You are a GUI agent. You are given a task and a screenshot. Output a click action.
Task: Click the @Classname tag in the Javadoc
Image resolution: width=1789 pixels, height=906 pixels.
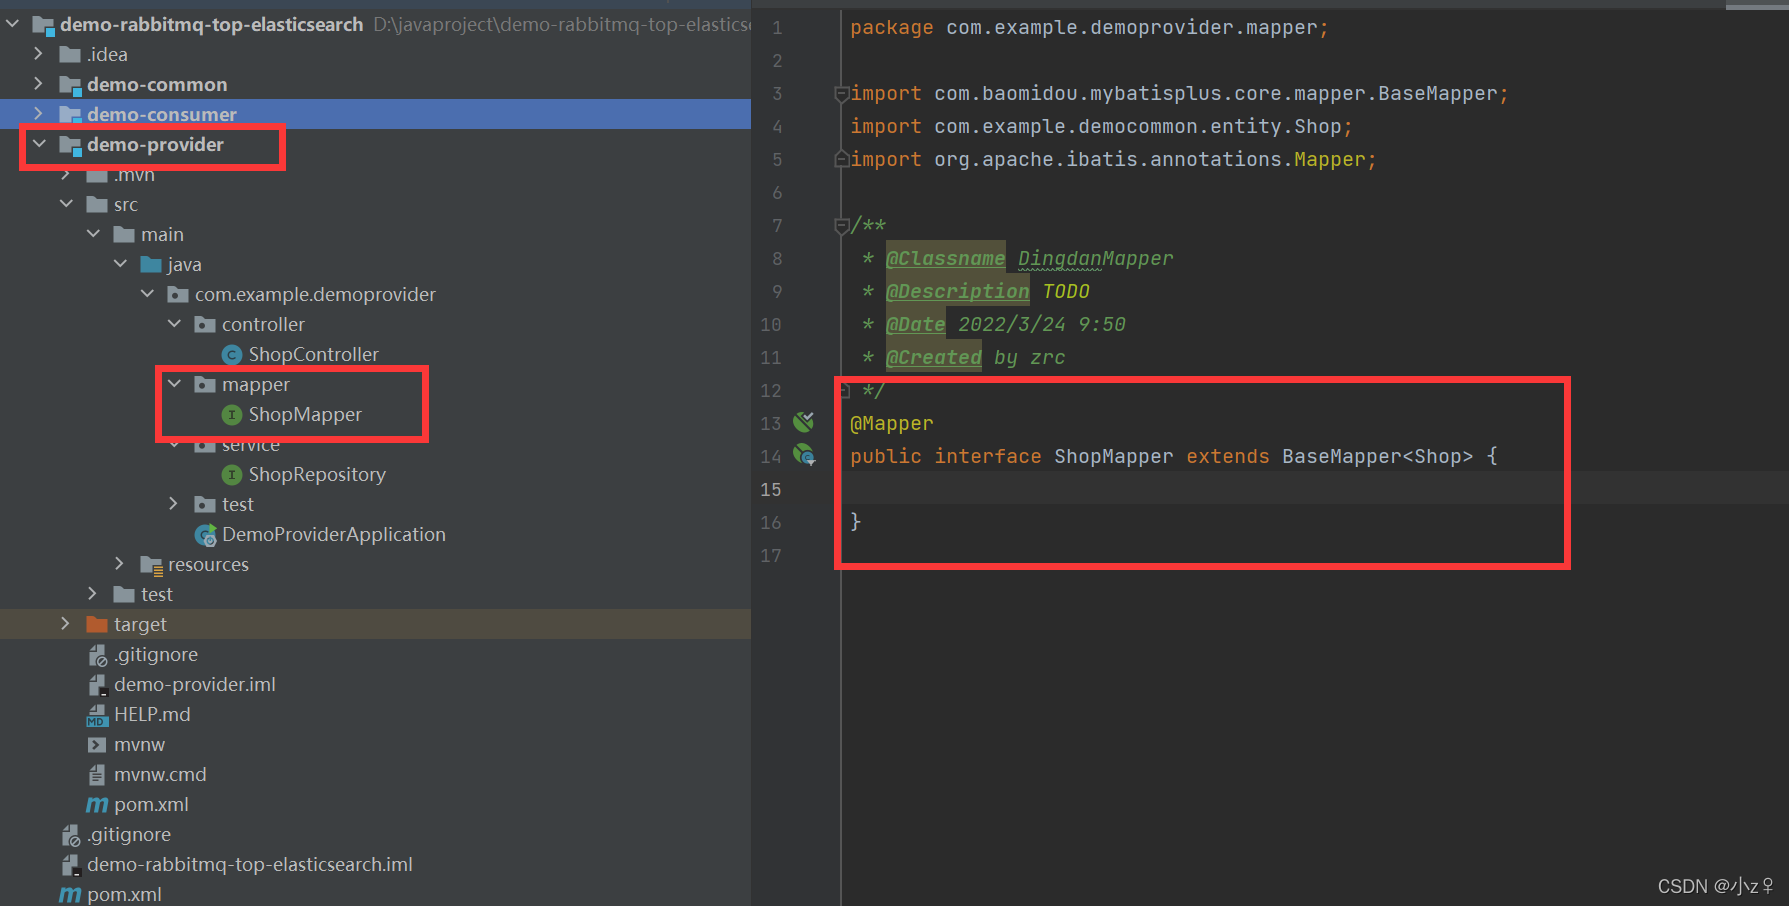945,258
